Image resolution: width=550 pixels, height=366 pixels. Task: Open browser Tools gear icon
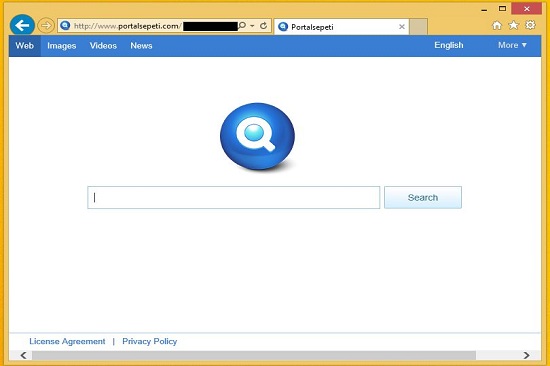point(530,25)
